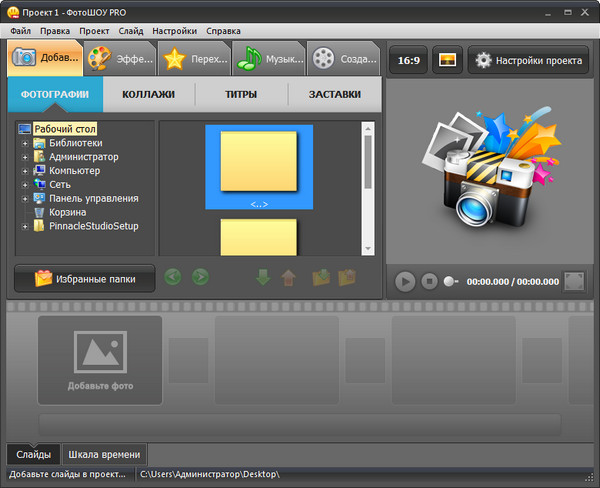Open the Эффекты tab with palette icon
600x488 pixels.
119,59
